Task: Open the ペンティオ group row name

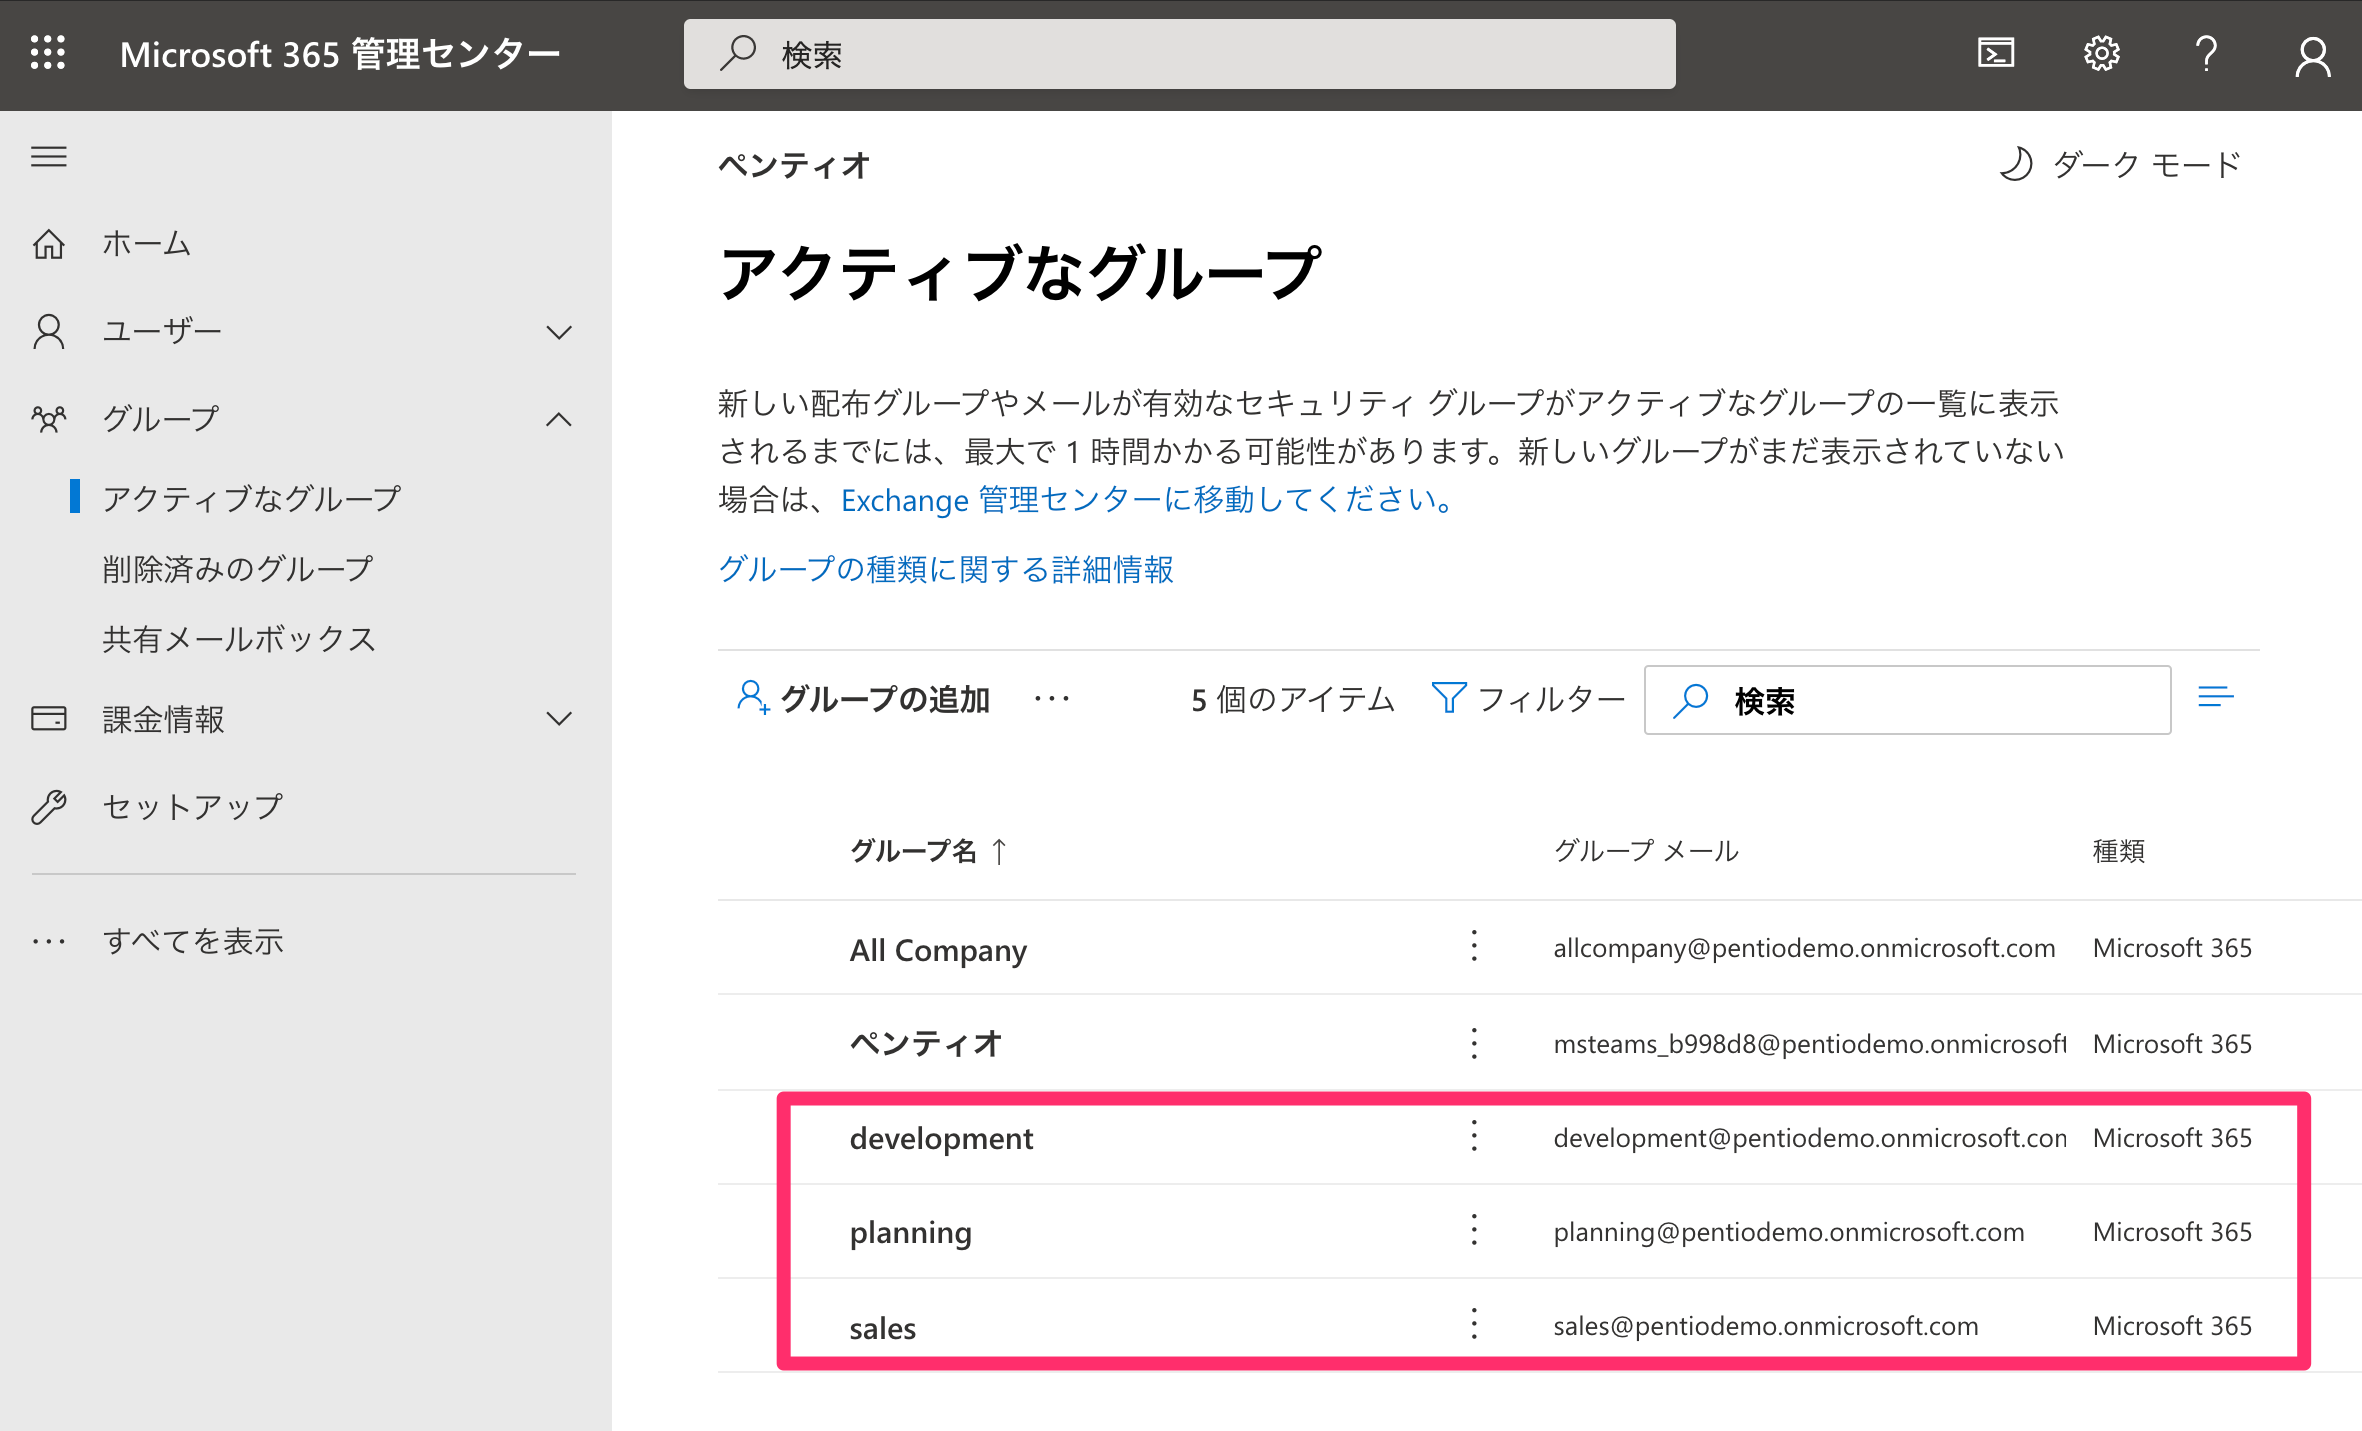Action: point(926,1043)
